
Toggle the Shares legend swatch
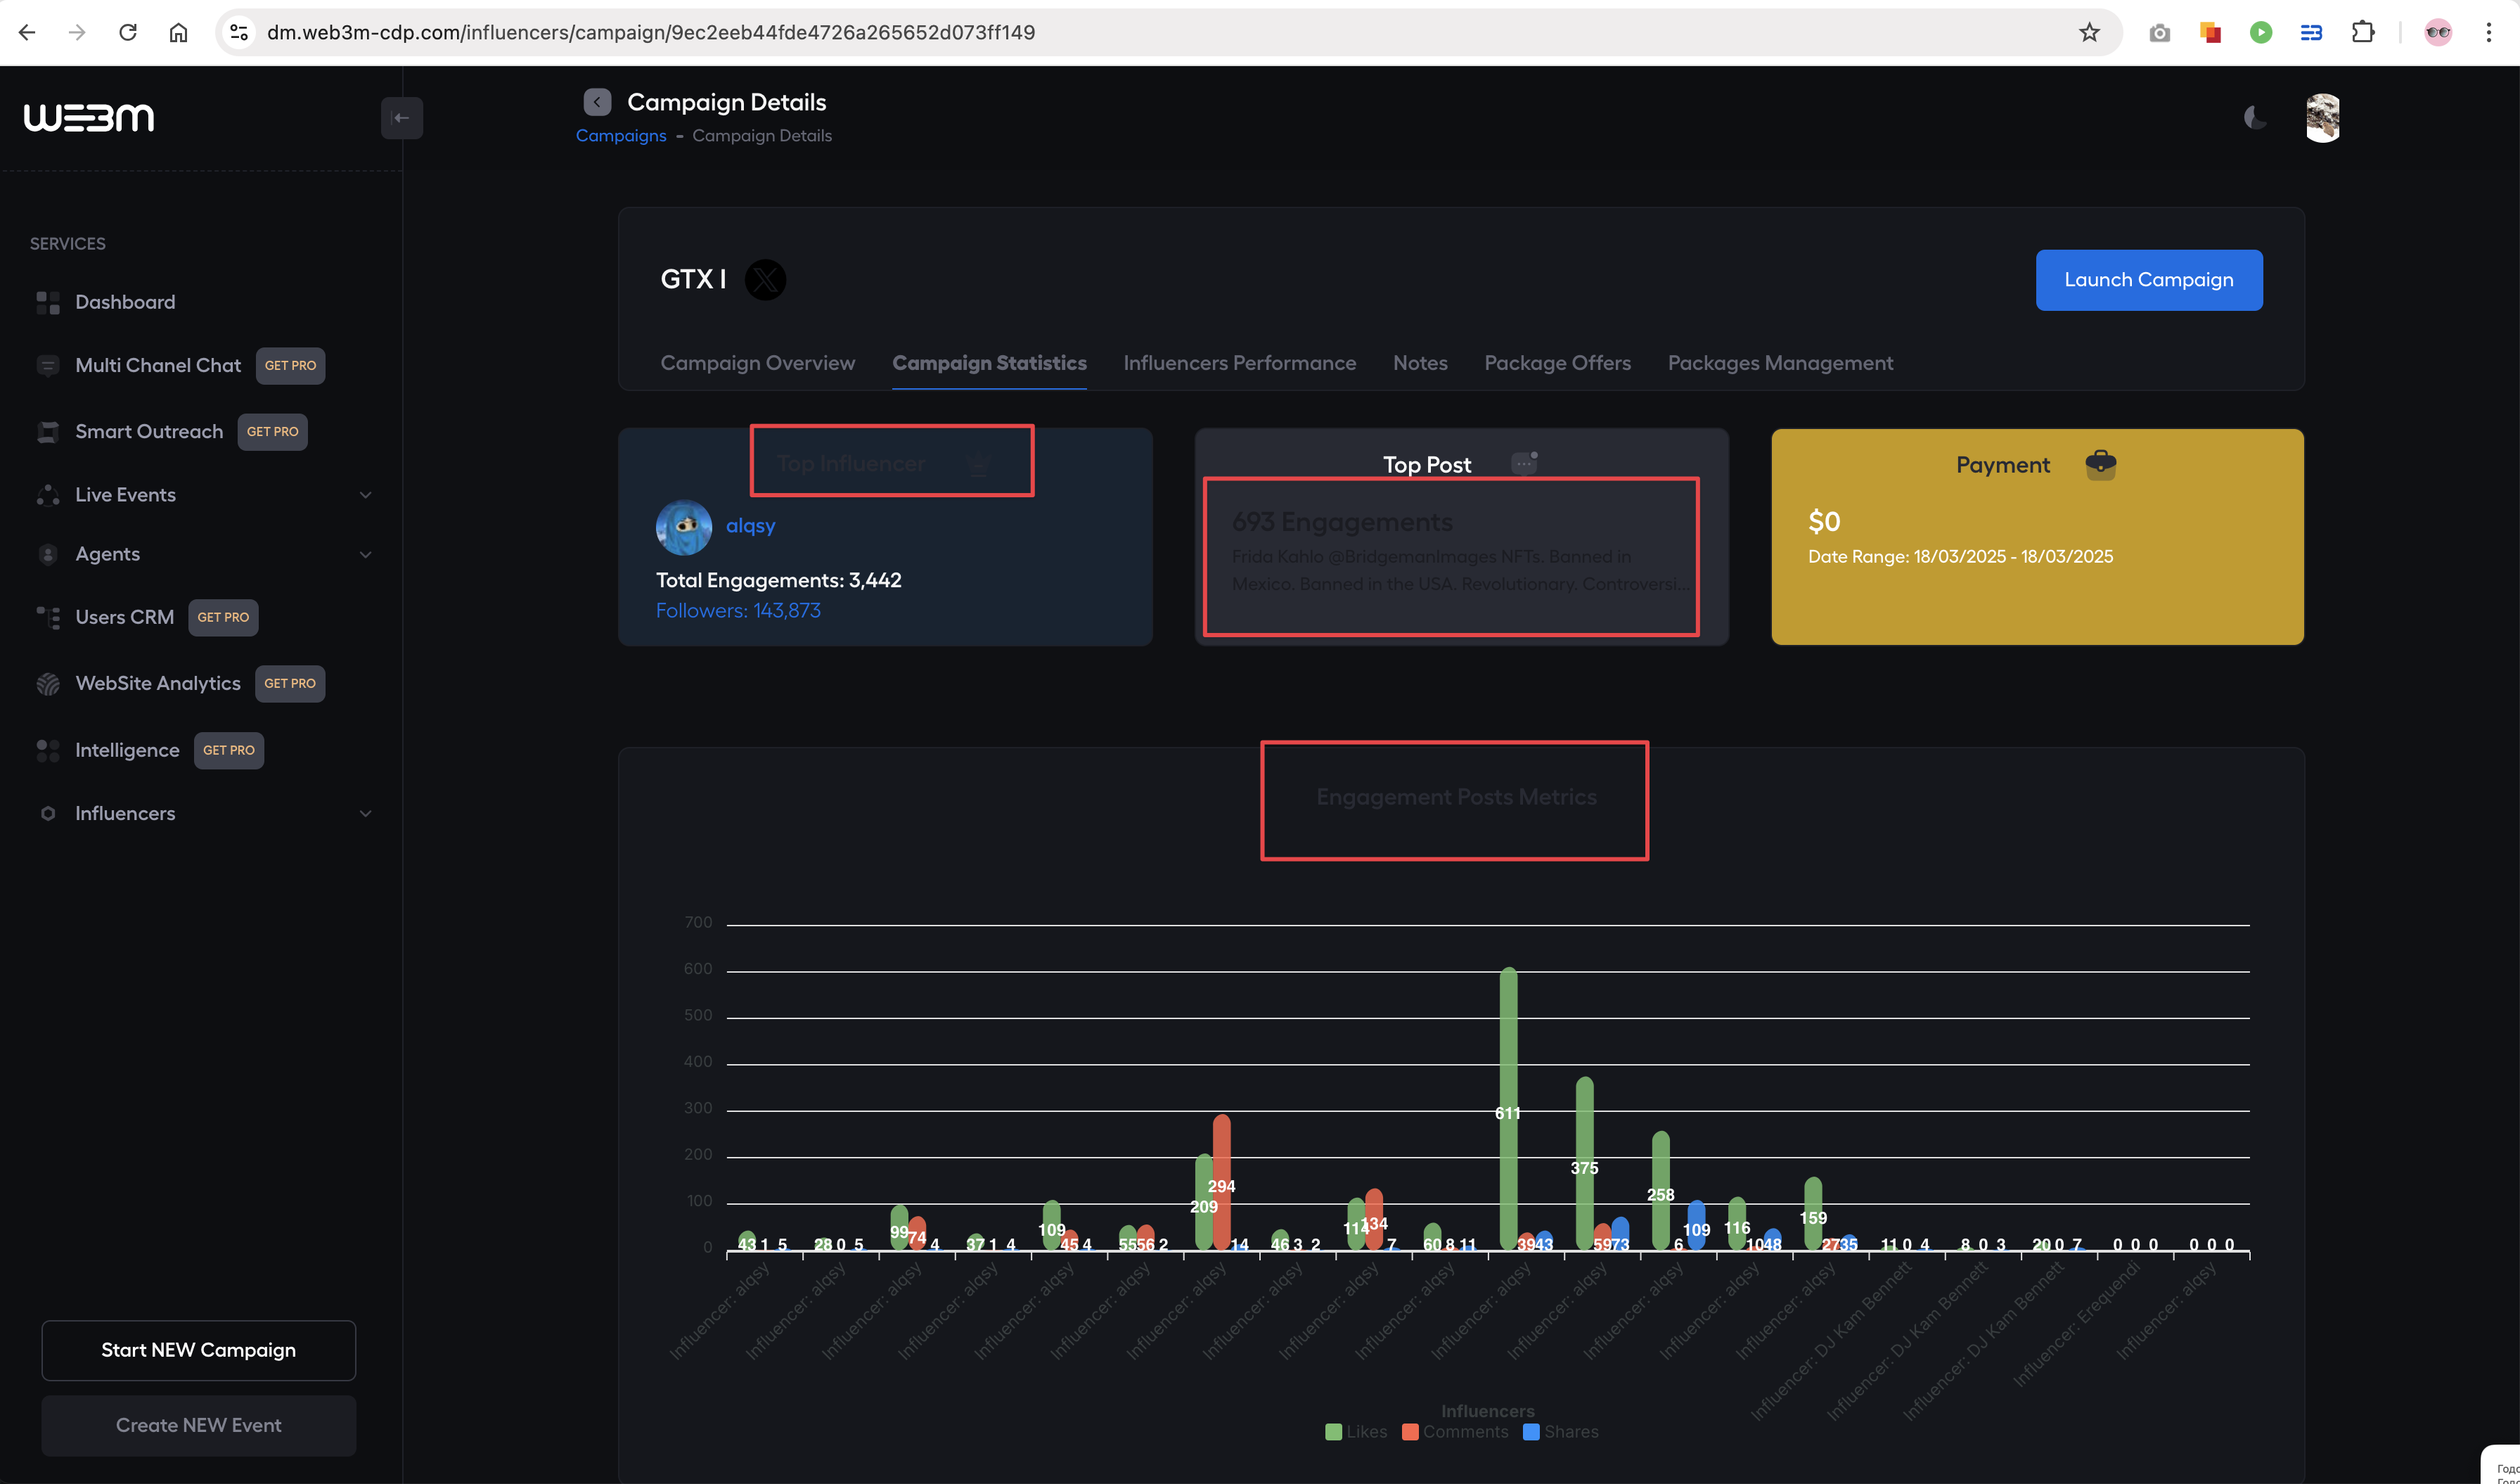pyautogui.click(x=1531, y=1432)
